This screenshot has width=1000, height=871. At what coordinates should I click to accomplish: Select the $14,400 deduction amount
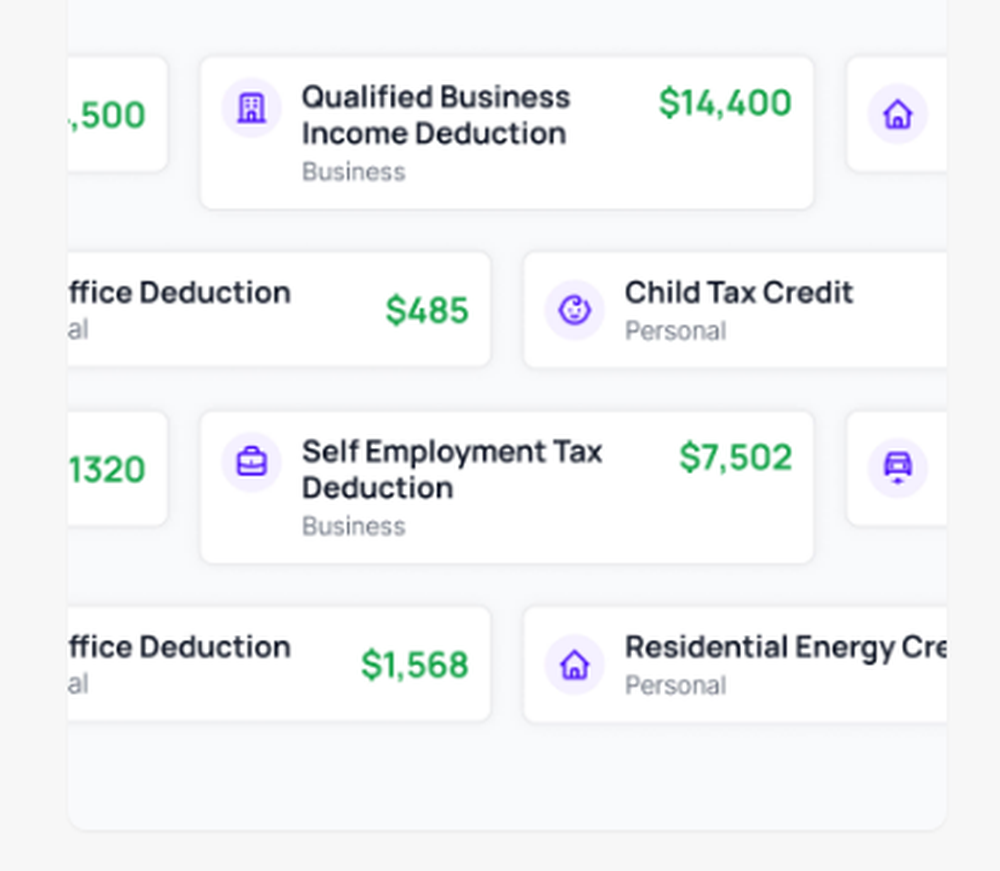tap(725, 103)
